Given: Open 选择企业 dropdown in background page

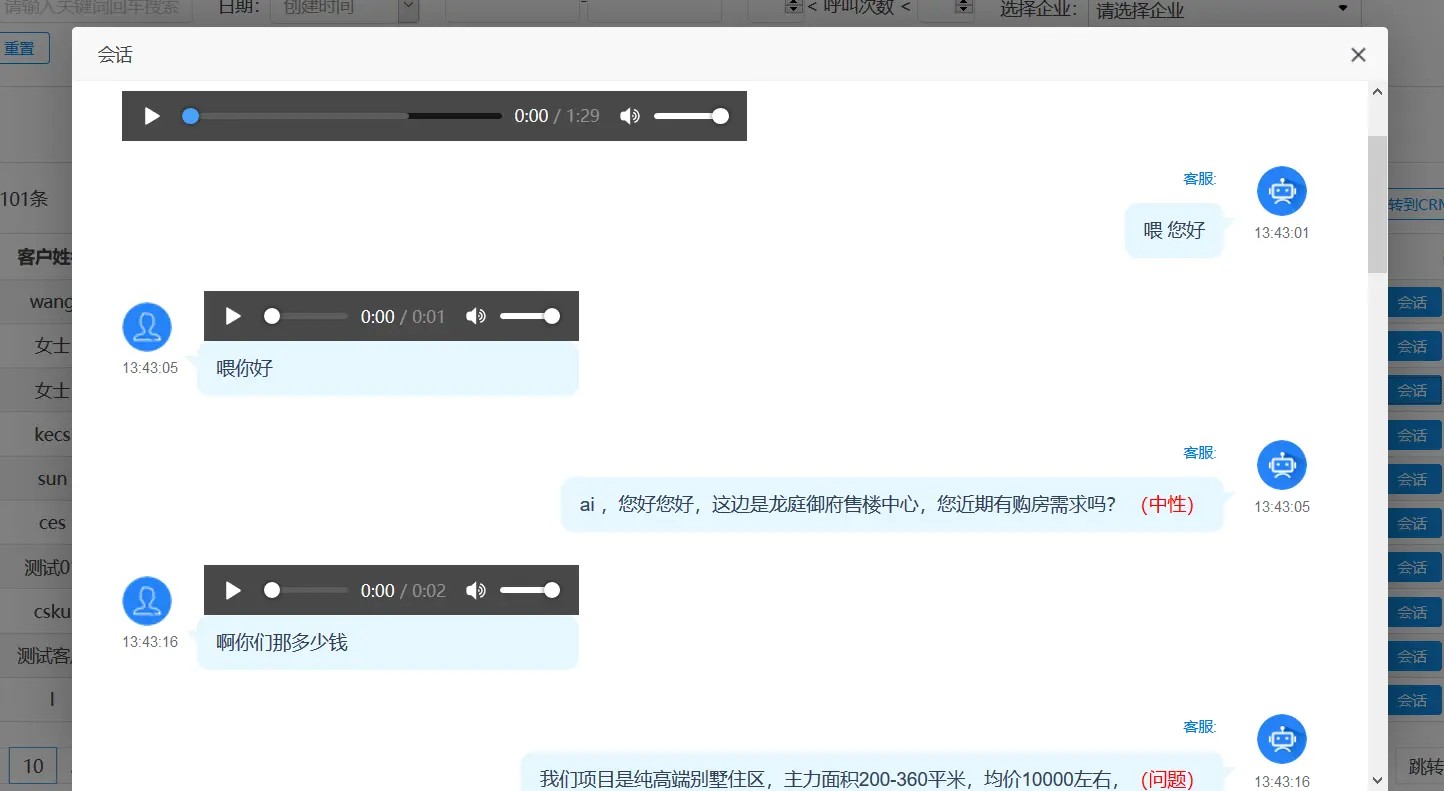Looking at the screenshot, I should pos(1224,10).
